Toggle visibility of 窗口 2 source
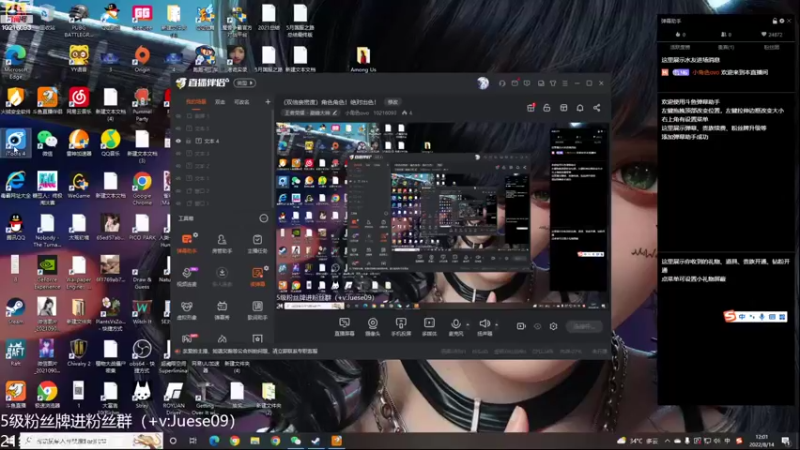 tap(178, 191)
